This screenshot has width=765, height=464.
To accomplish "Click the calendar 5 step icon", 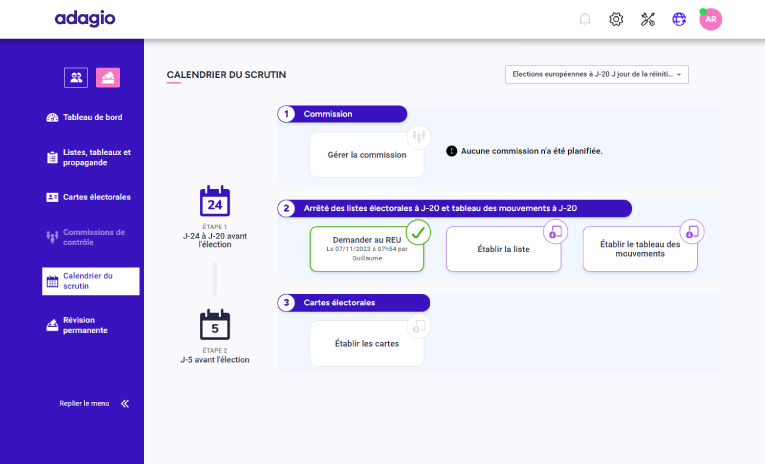I will coord(215,324).
